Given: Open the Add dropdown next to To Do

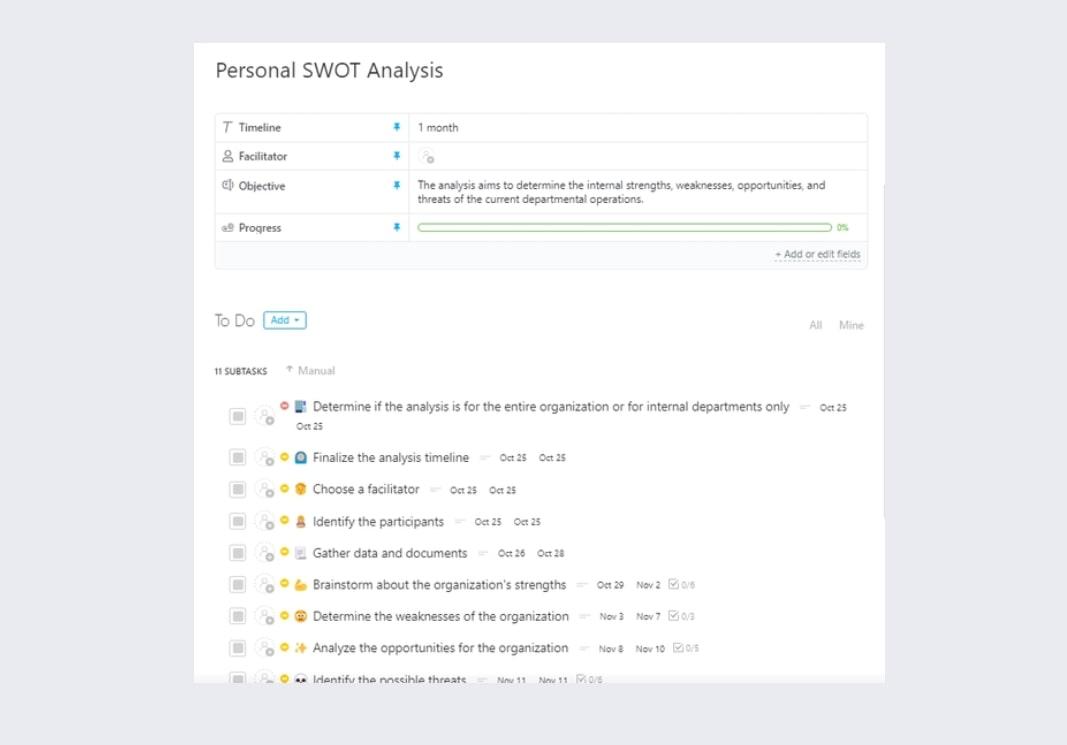Looking at the screenshot, I should tap(285, 320).
